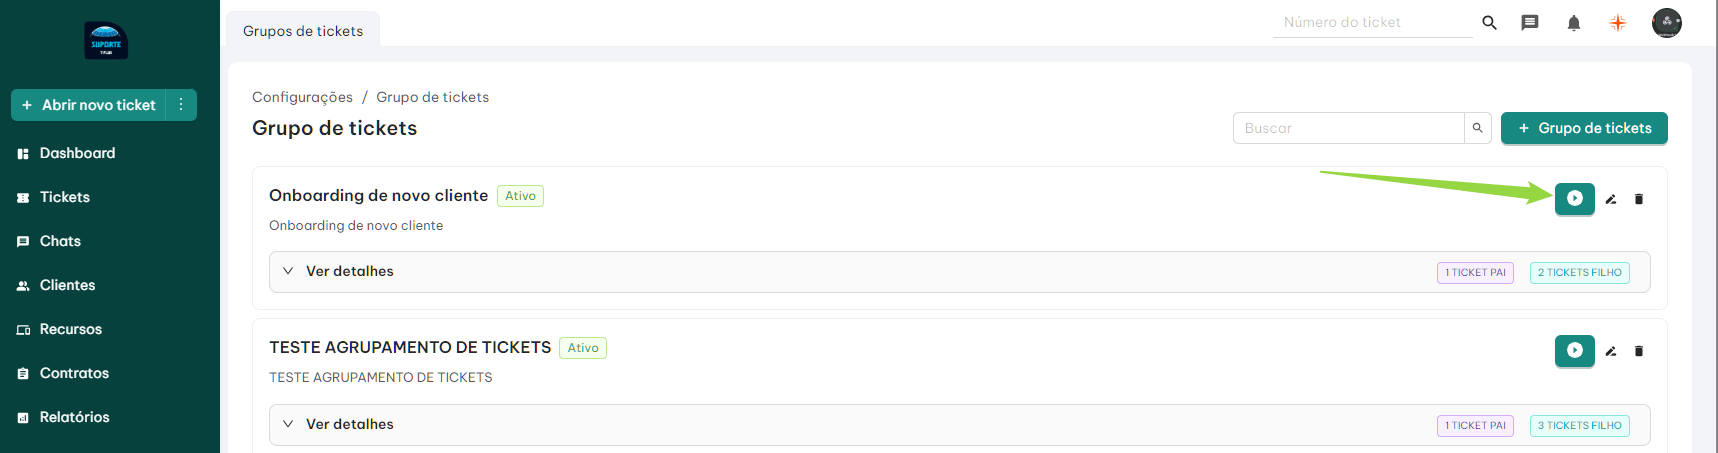The image size is (1718, 453).
Task: Switch to the Grupos de tickets tab
Action: (303, 31)
